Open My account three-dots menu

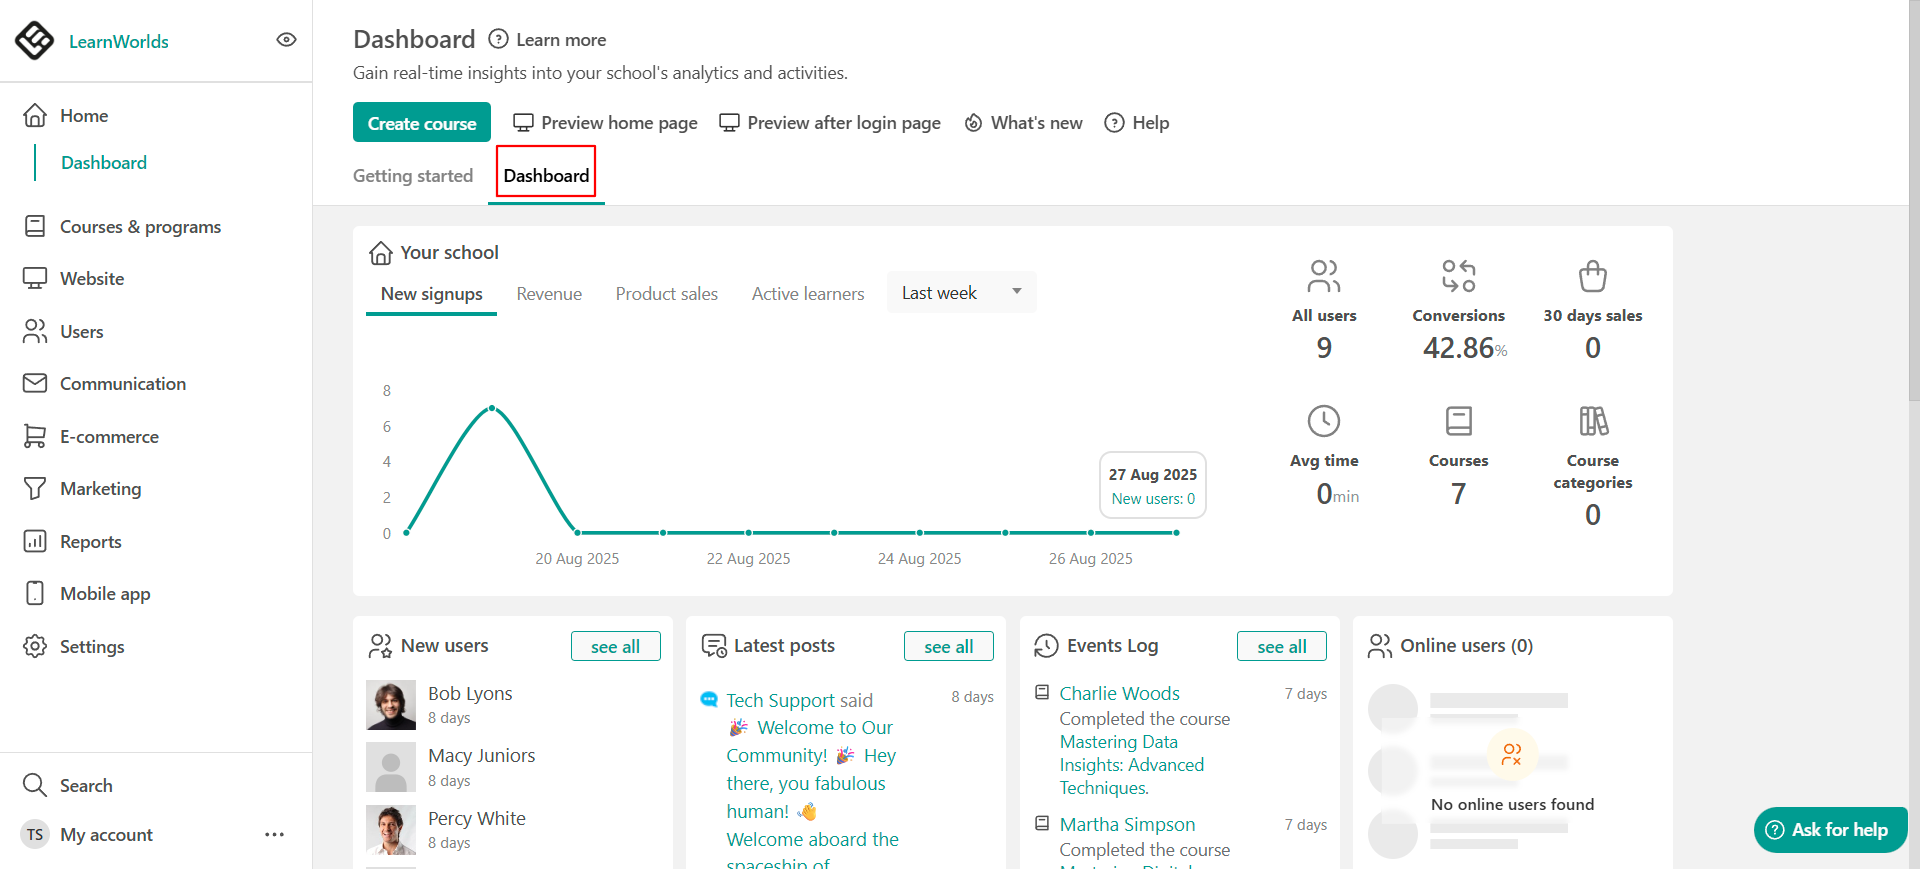[x=275, y=835]
